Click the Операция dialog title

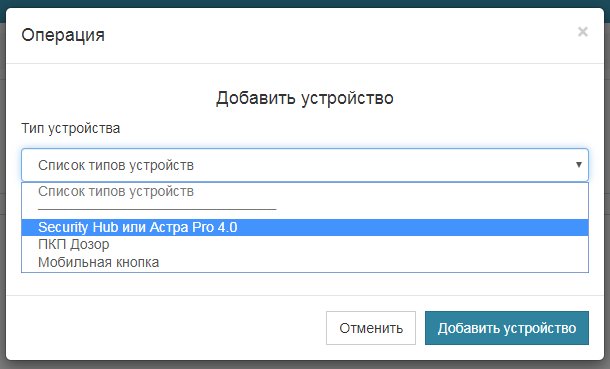(63, 35)
